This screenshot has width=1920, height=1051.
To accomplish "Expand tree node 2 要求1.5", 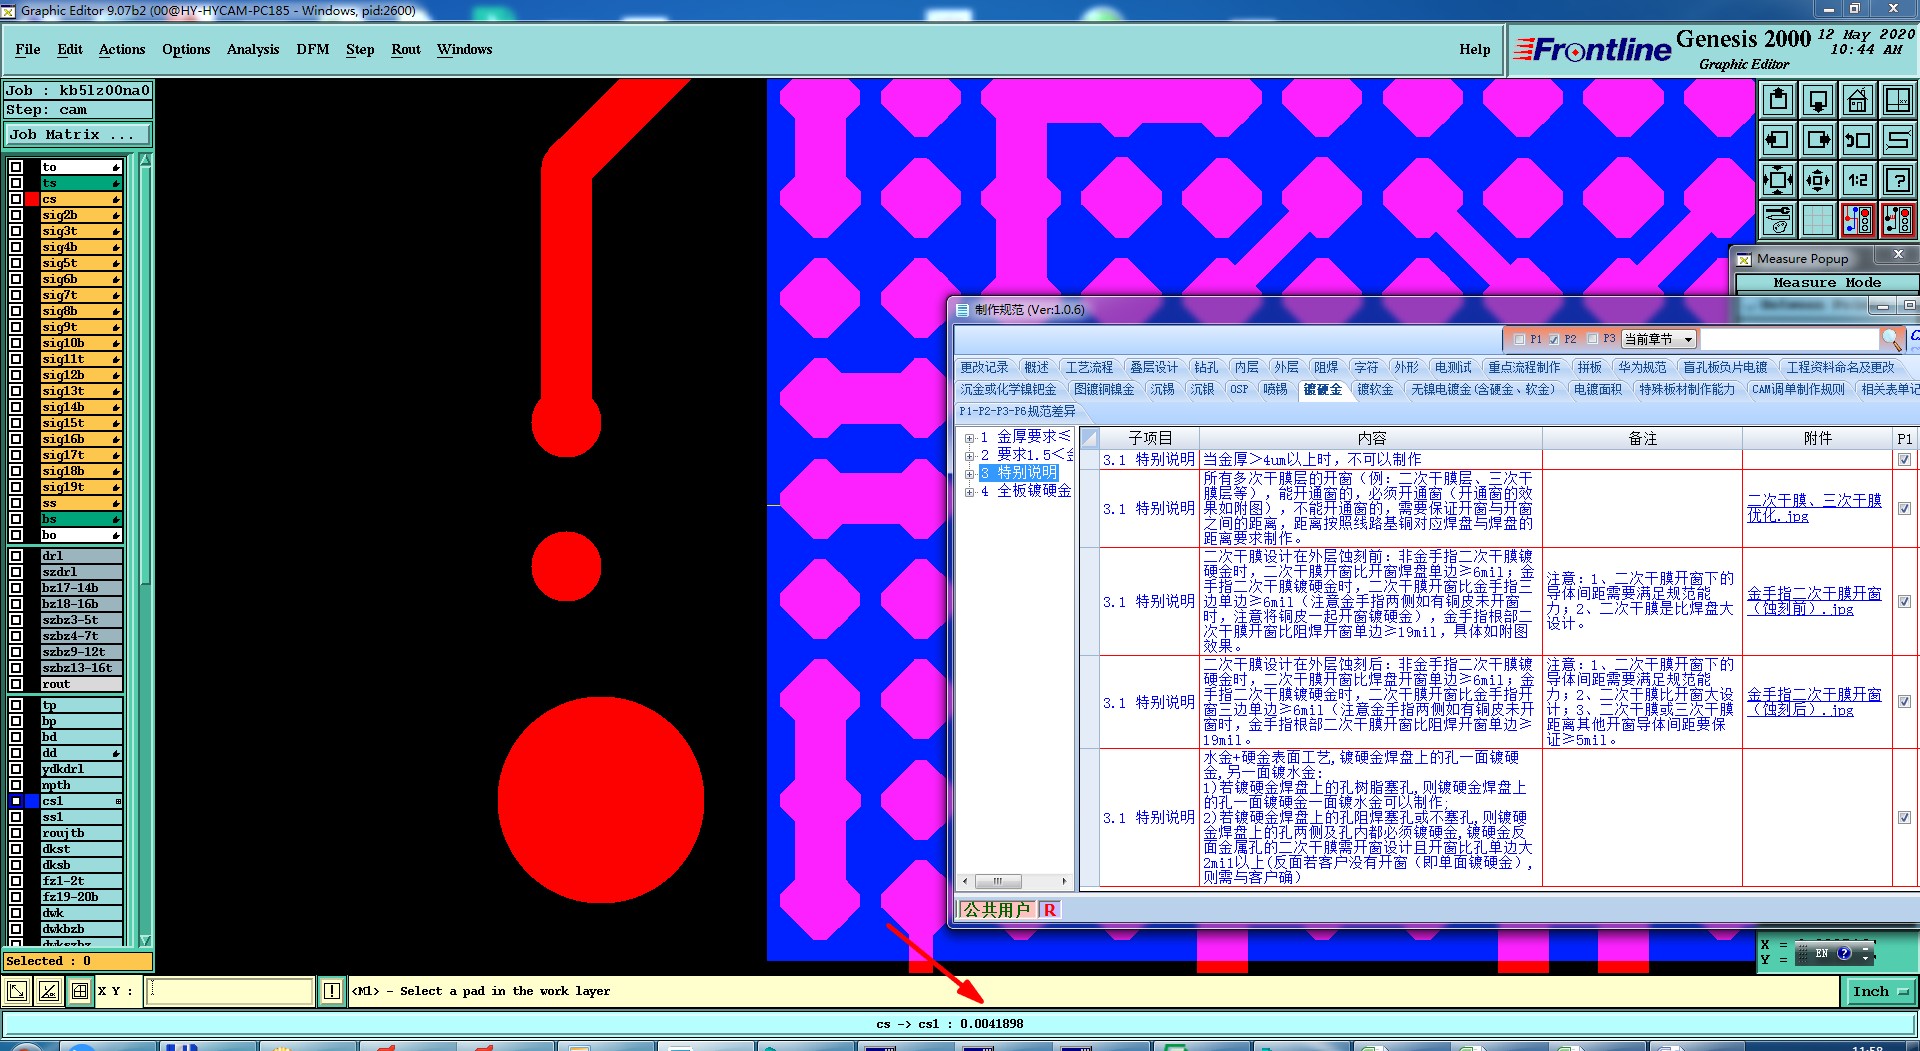I will point(969,456).
